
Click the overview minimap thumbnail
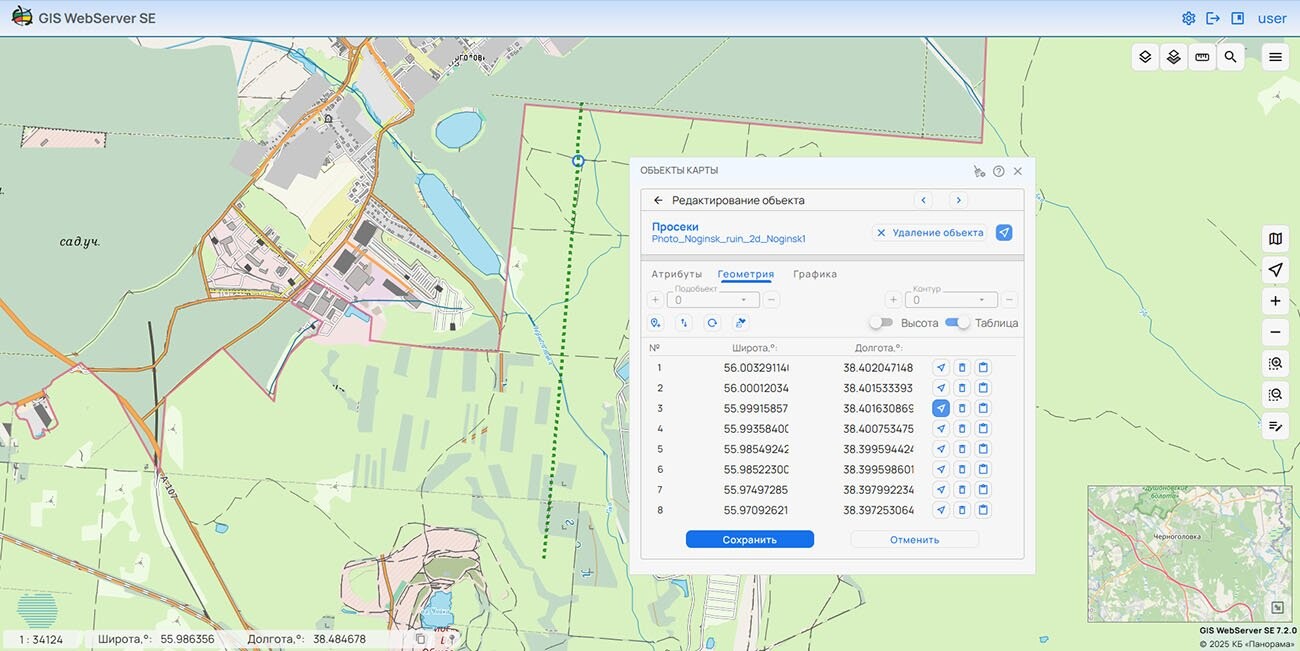point(1180,550)
